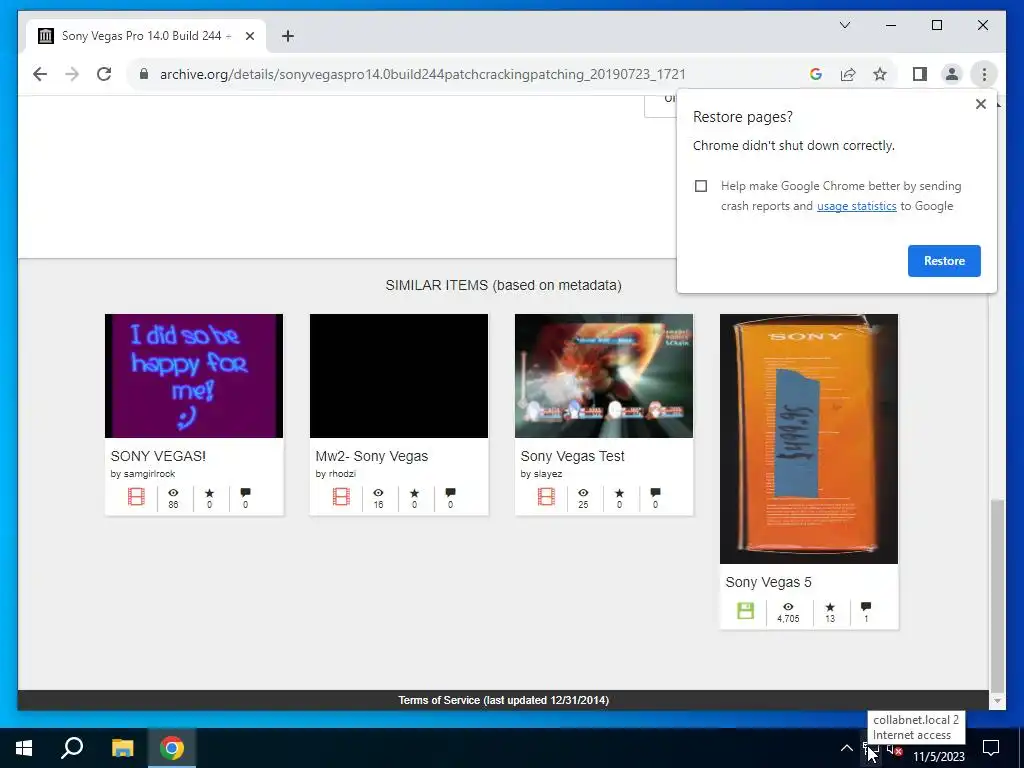
Task: Open Chrome three-dot menu
Action: coord(984,74)
